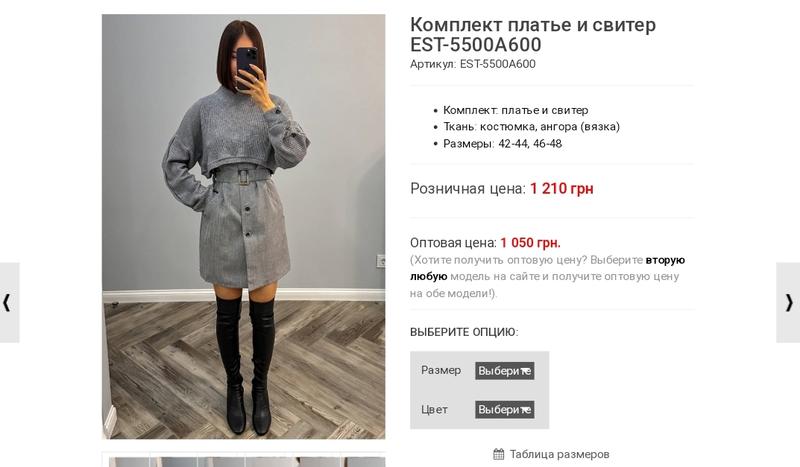Click the retail price 1 210 грн
This screenshot has width=800, height=467.
tap(561, 188)
